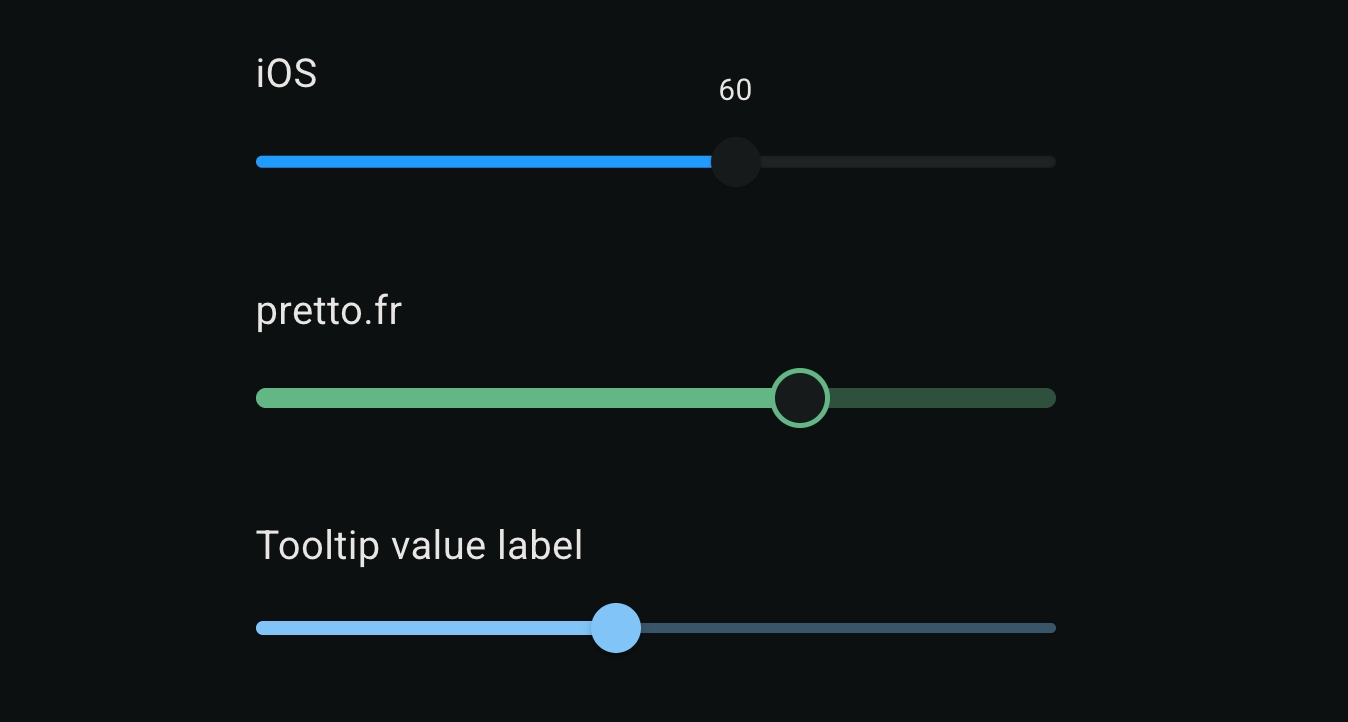Click the far left start of Tooltip slider
1348x722 pixels.
(x=260, y=628)
